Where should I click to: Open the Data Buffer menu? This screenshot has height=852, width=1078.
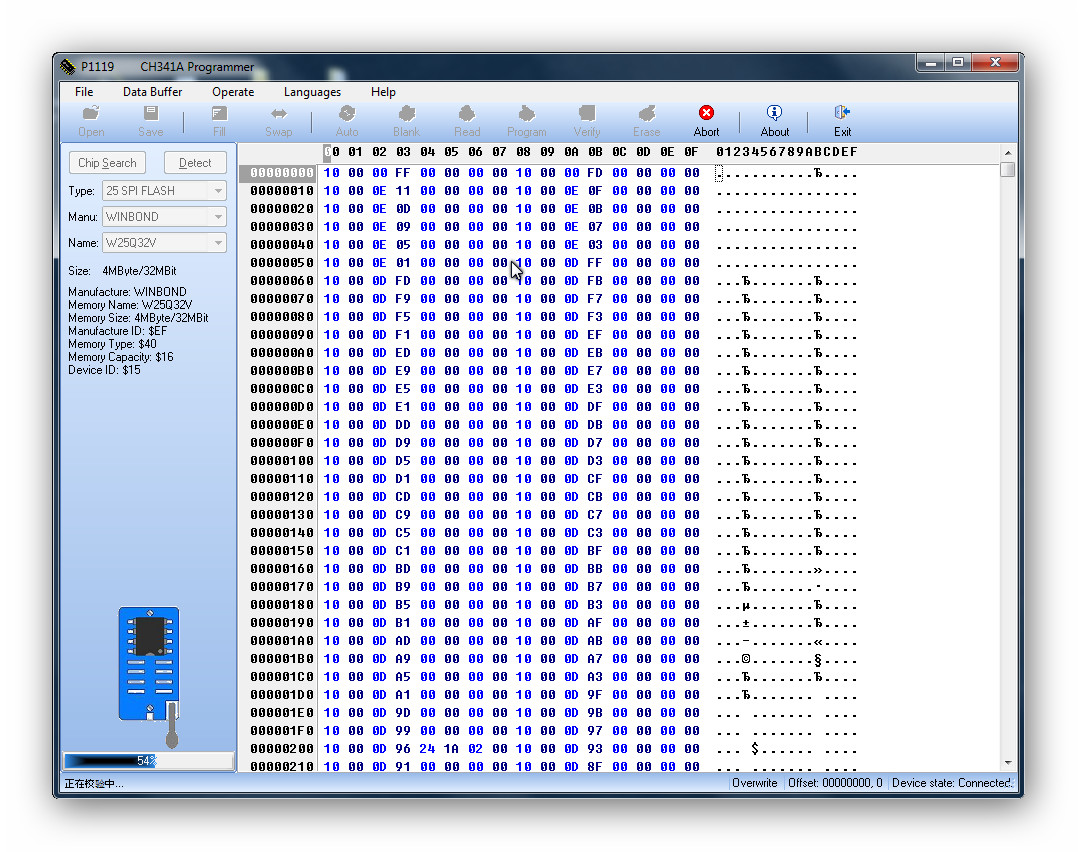point(152,92)
